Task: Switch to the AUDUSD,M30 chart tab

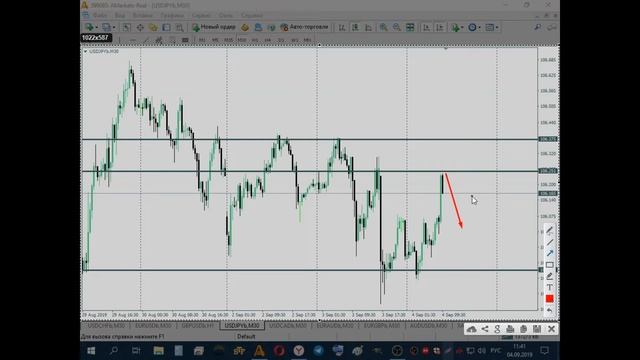Action: click(429, 326)
